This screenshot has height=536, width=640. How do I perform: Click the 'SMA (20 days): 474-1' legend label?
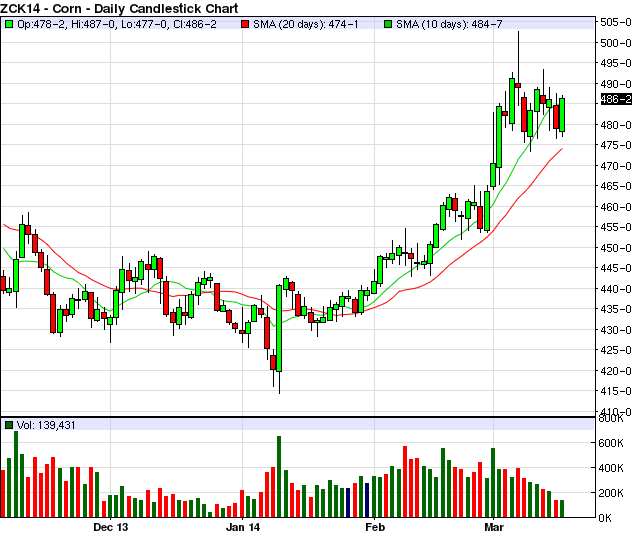tap(305, 24)
